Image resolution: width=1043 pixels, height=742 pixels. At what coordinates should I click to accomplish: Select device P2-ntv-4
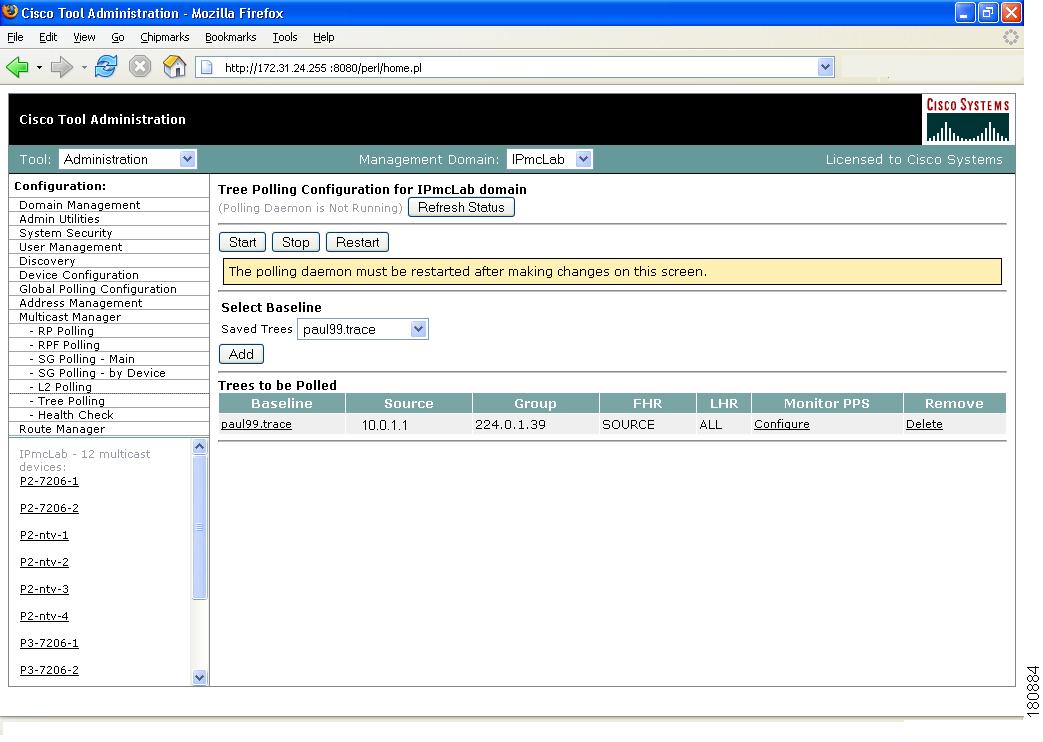pos(44,616)
